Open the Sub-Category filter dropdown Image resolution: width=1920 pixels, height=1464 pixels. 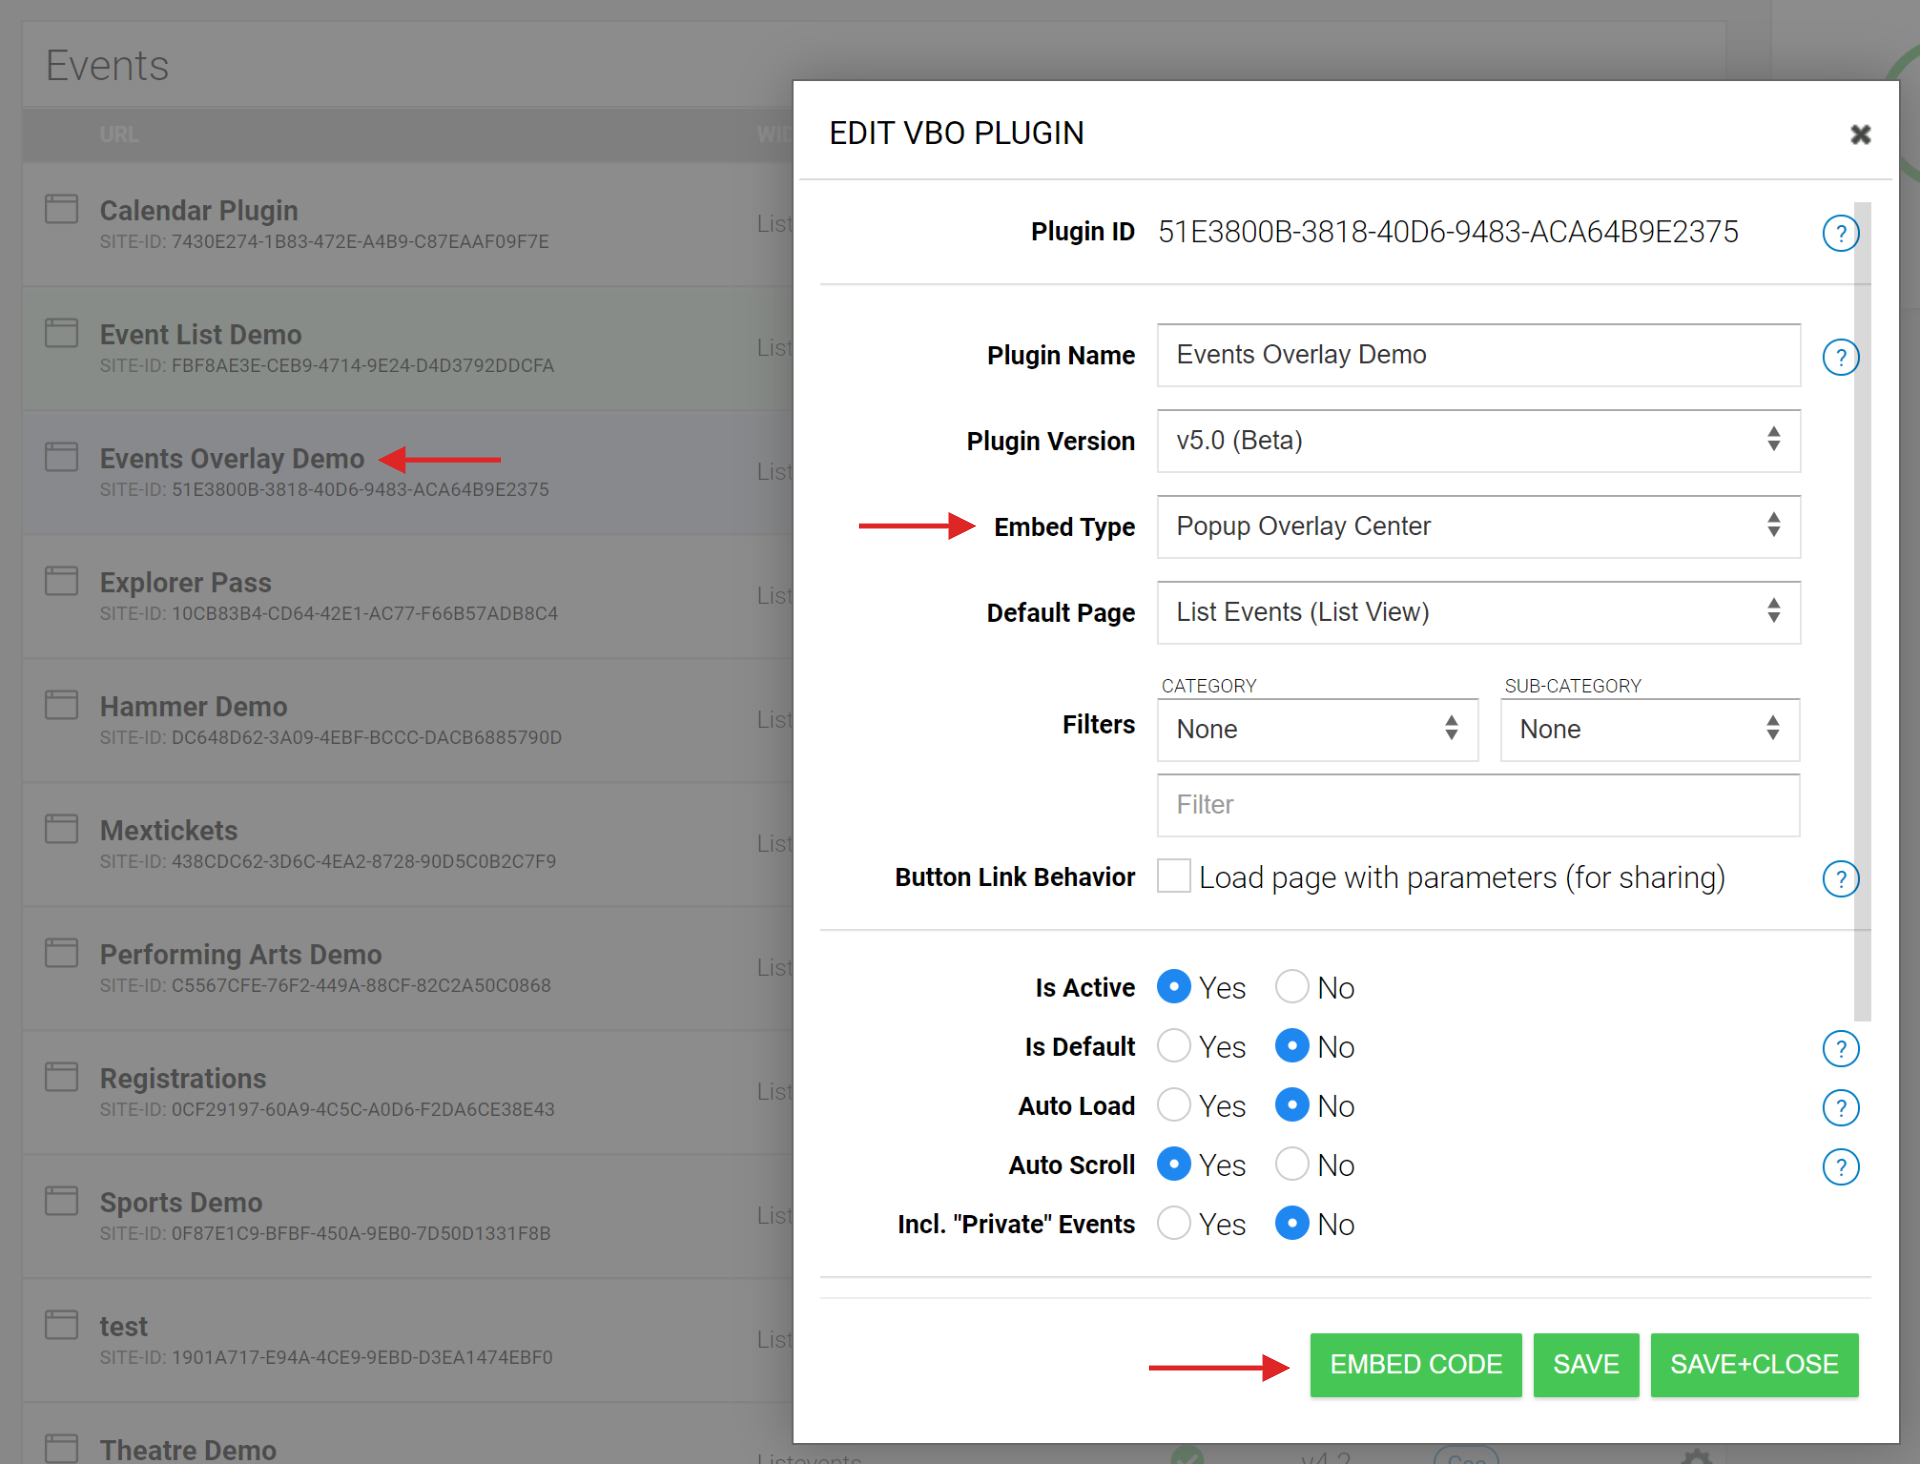[x=1650, y=730]
